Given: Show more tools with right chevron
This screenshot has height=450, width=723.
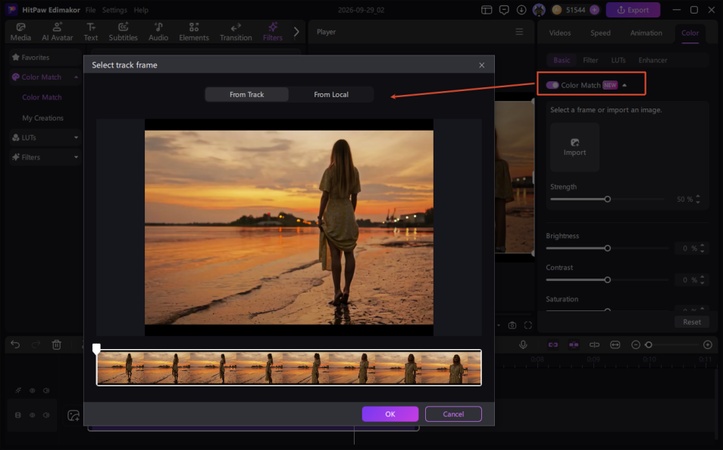Looking at the screenshot, I should click(x=296, y=32).
